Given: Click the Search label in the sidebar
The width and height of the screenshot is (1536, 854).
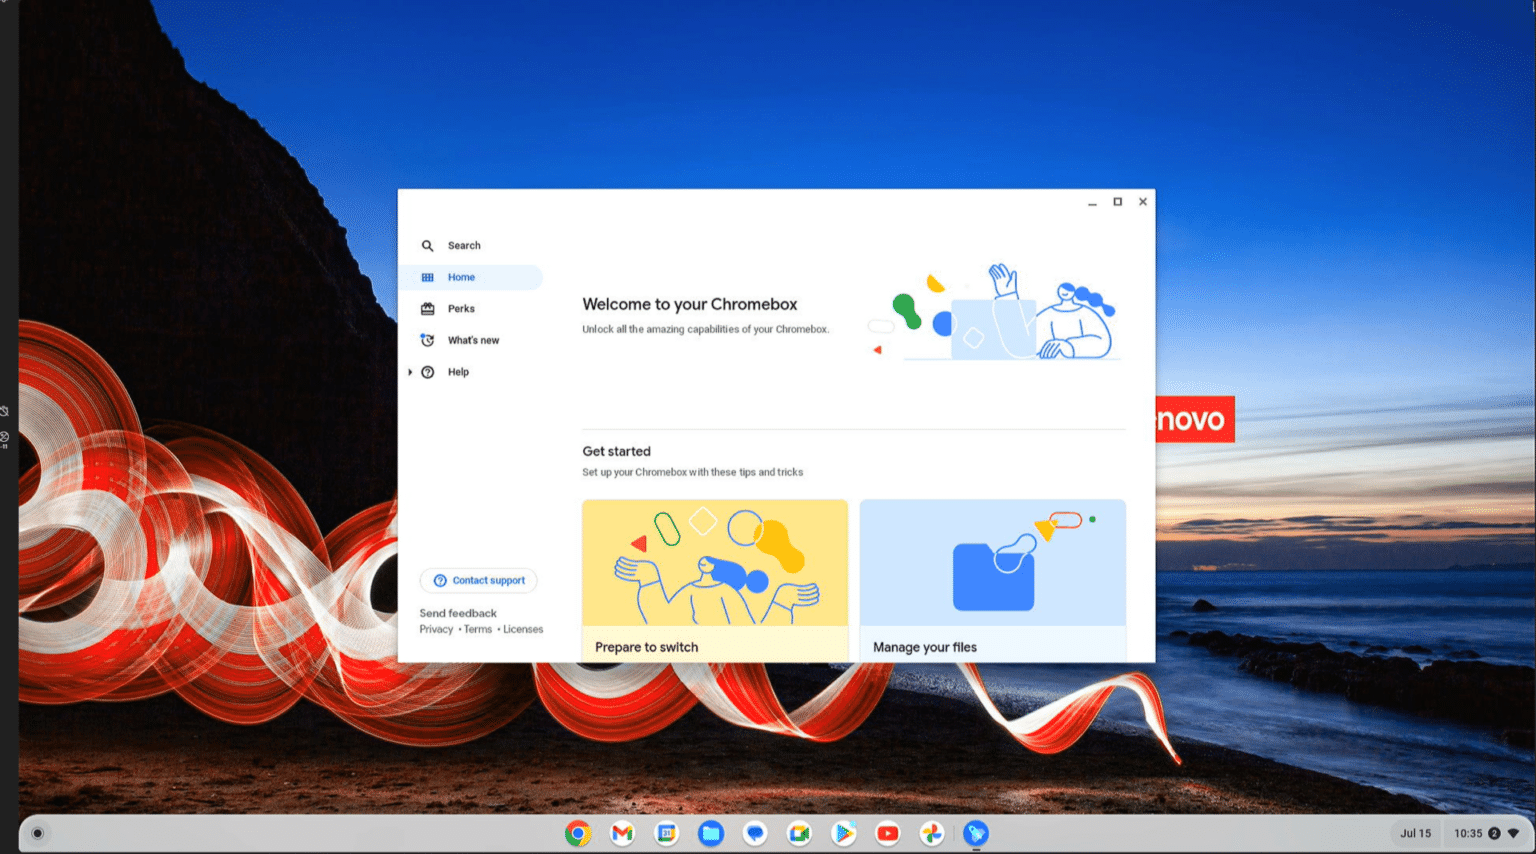Looking at the screenshot, I should point(464,246).
